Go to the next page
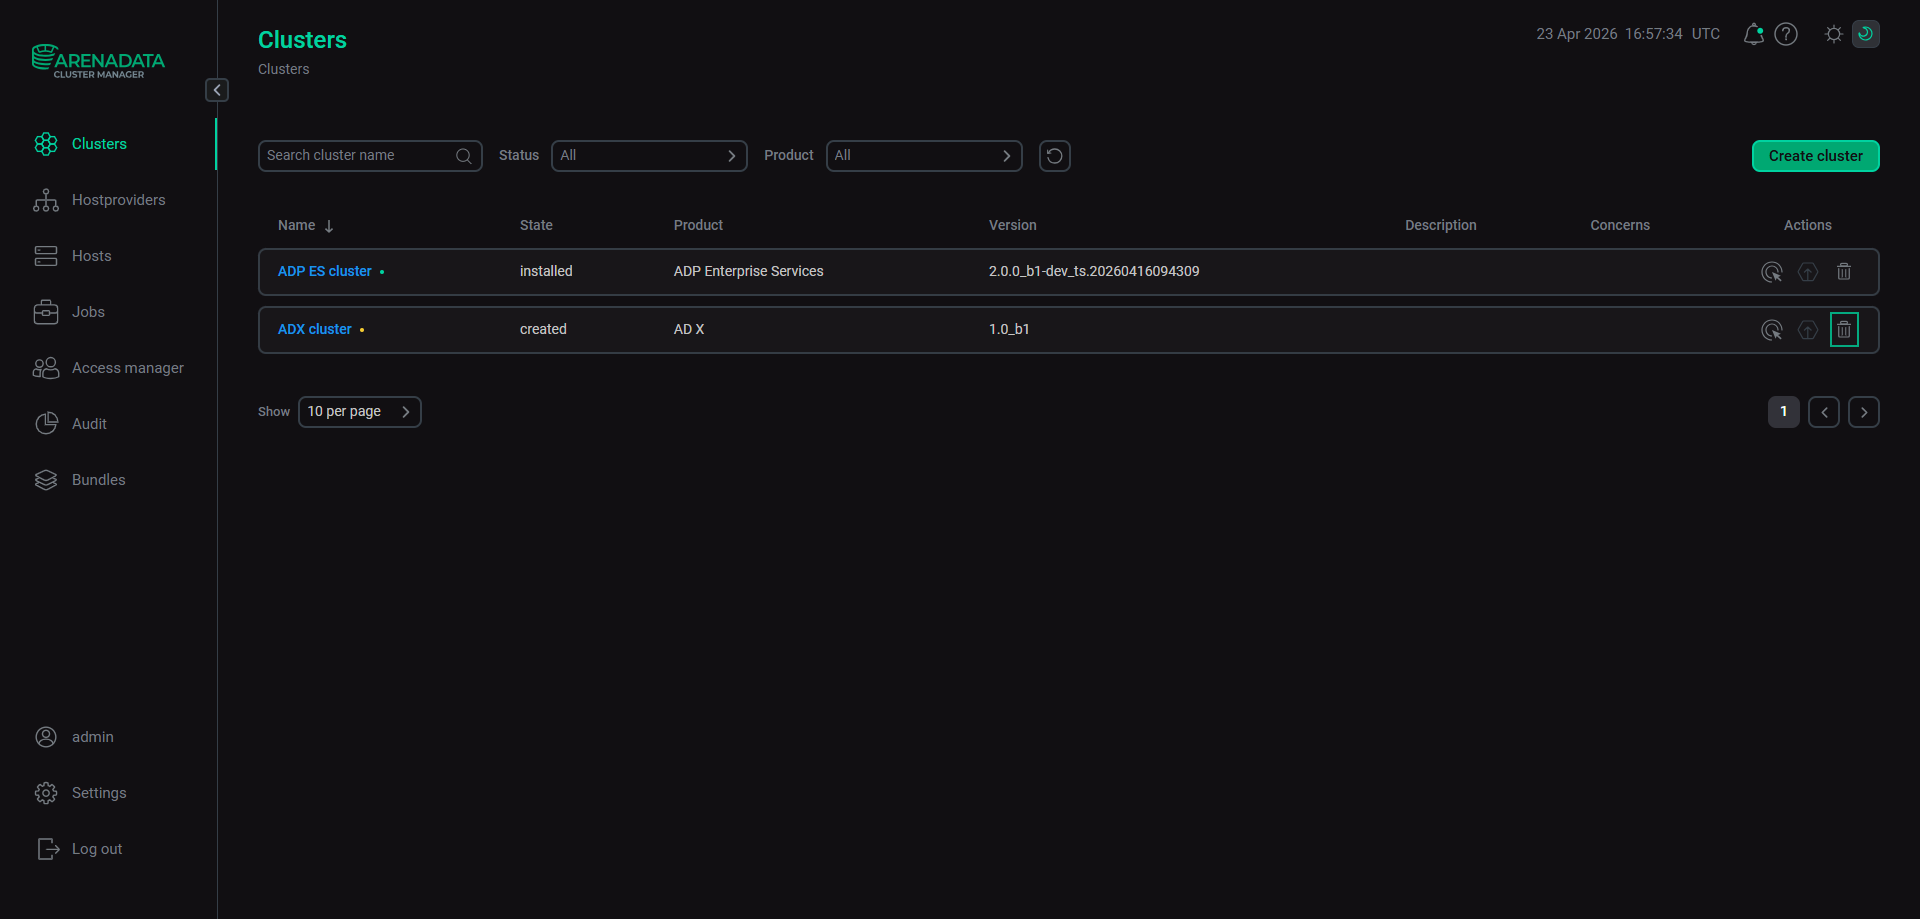The height and width of the screenshot is (919, 1920). pos(1864,412)
